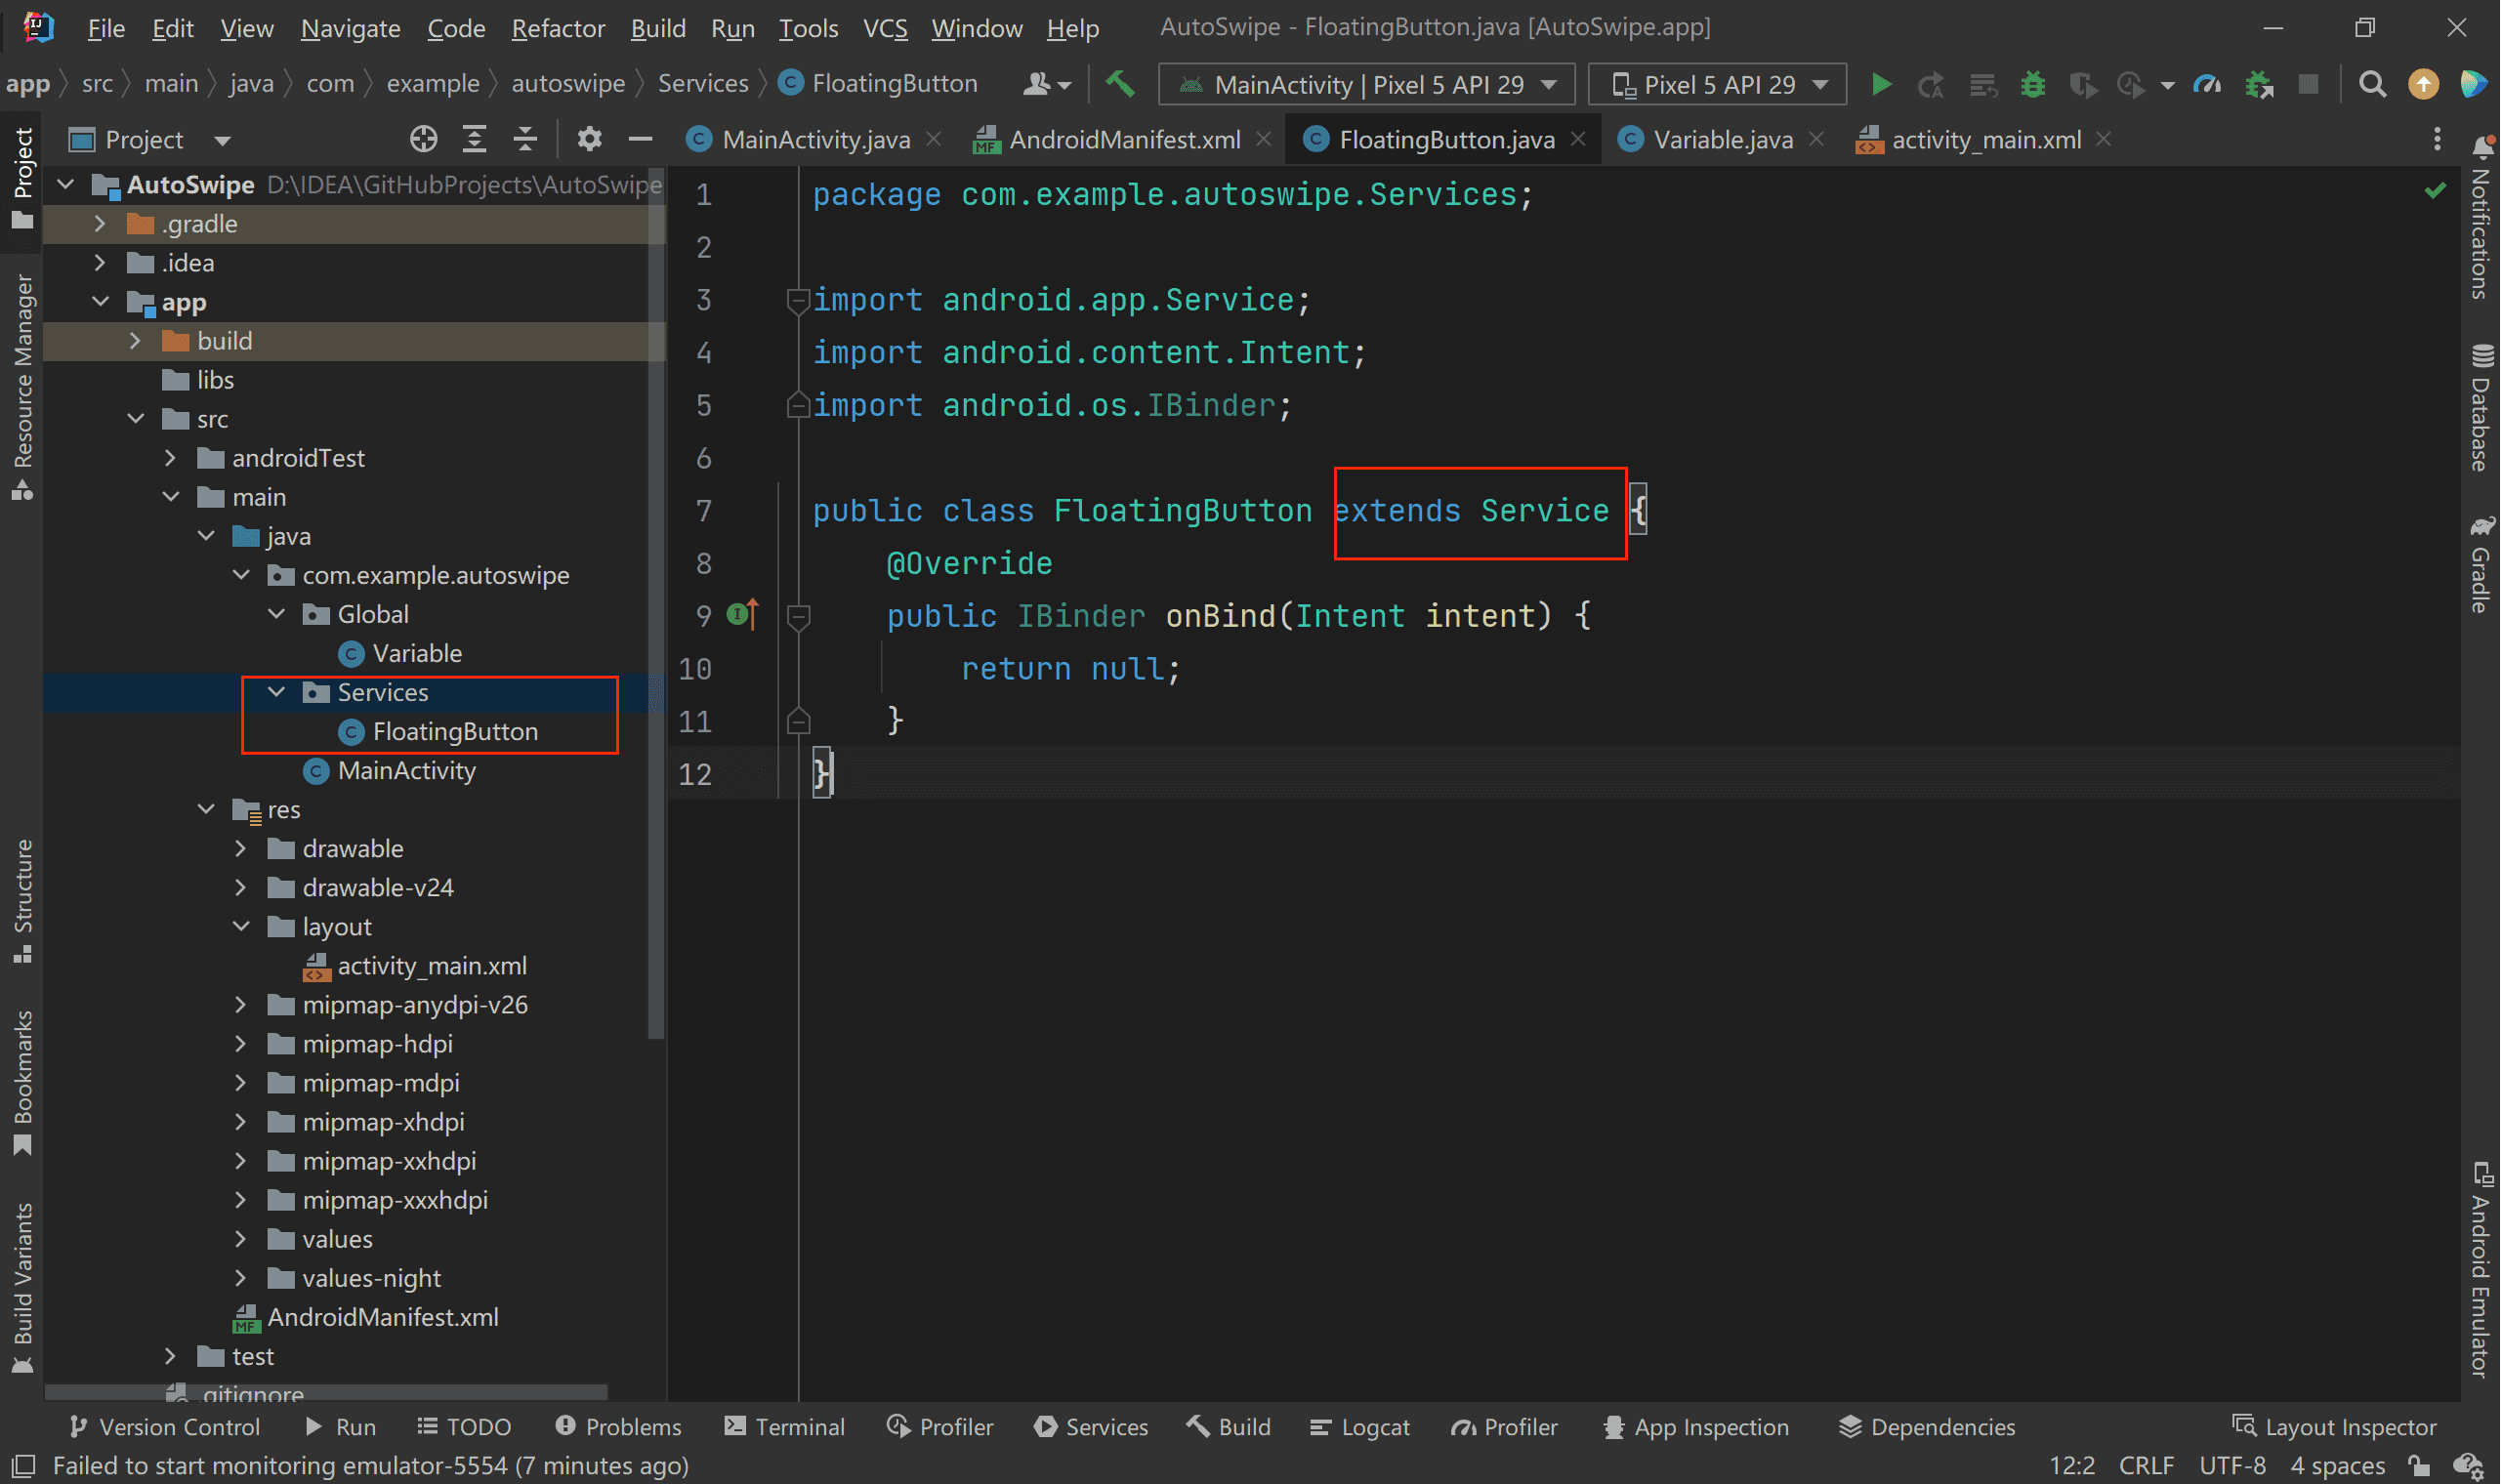Open the Terminal tool window
The image size is (2502, 1484).
click(x=785, y=1427)
